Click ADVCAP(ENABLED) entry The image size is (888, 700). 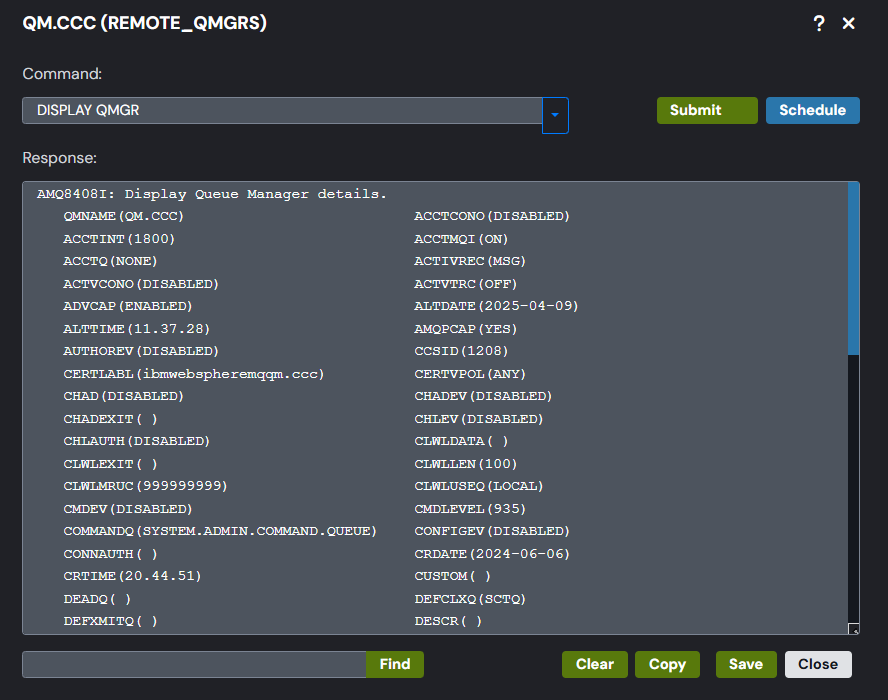pos(127,306)
